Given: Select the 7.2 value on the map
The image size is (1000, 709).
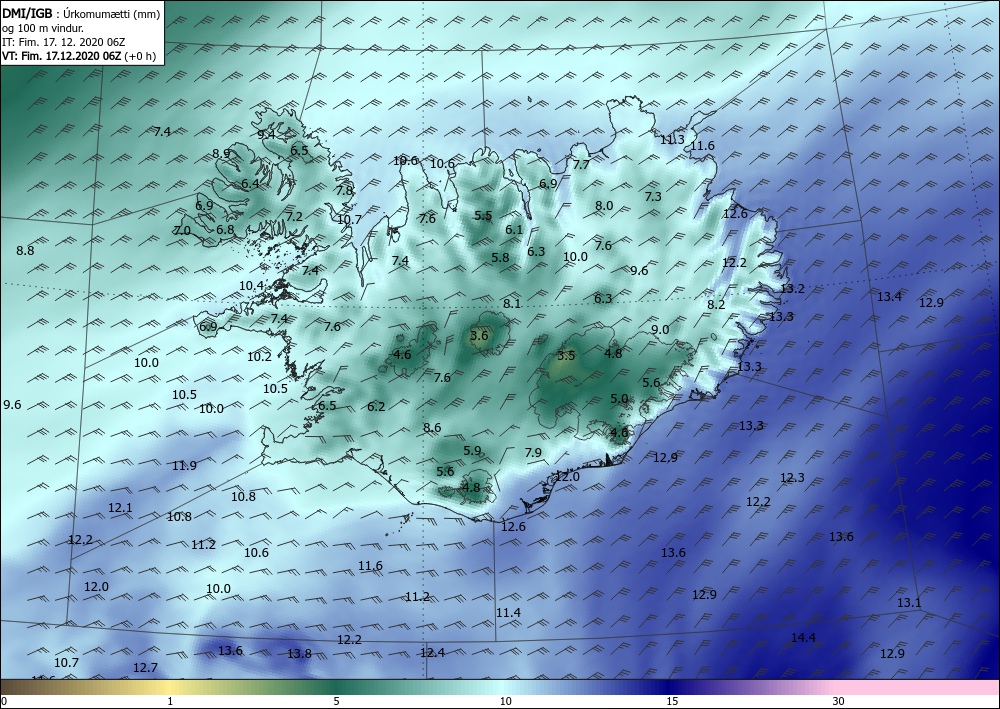Looking at the screenshot, I should 294,217.
